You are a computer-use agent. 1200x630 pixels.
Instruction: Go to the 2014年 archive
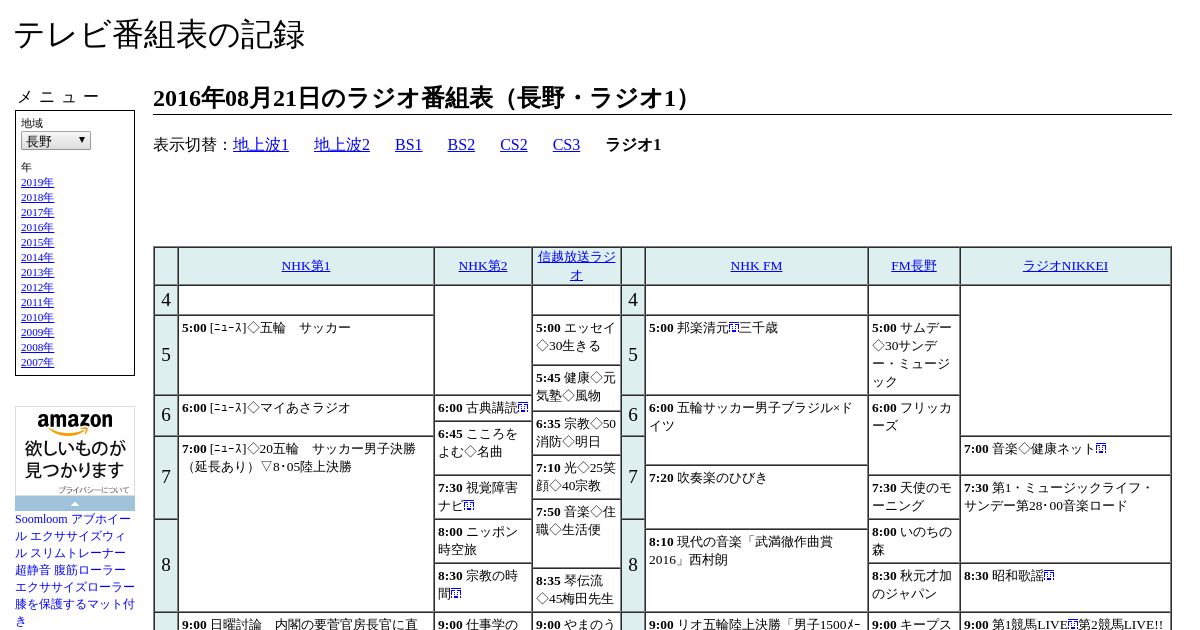point(38,257)
